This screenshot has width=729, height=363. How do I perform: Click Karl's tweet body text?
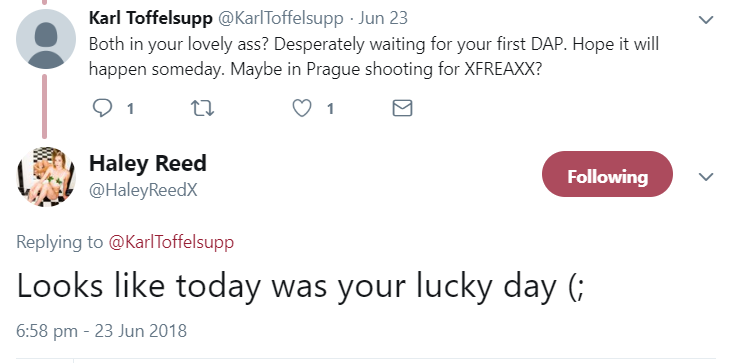pos(374,57)
